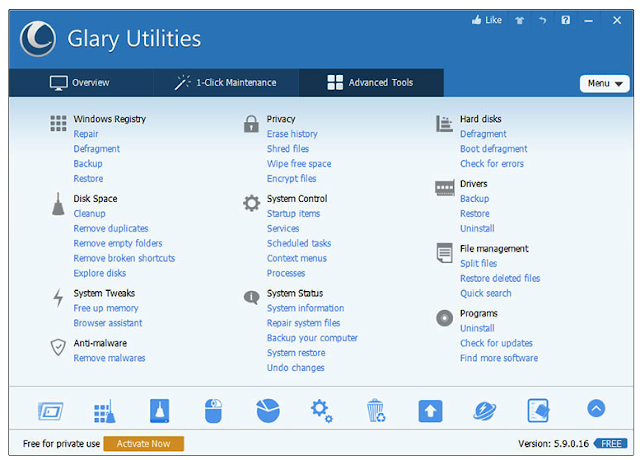Screen dimensions: 640x460
Task: Click Remove broken shortcuts link
Action: [x=124, y=258]
